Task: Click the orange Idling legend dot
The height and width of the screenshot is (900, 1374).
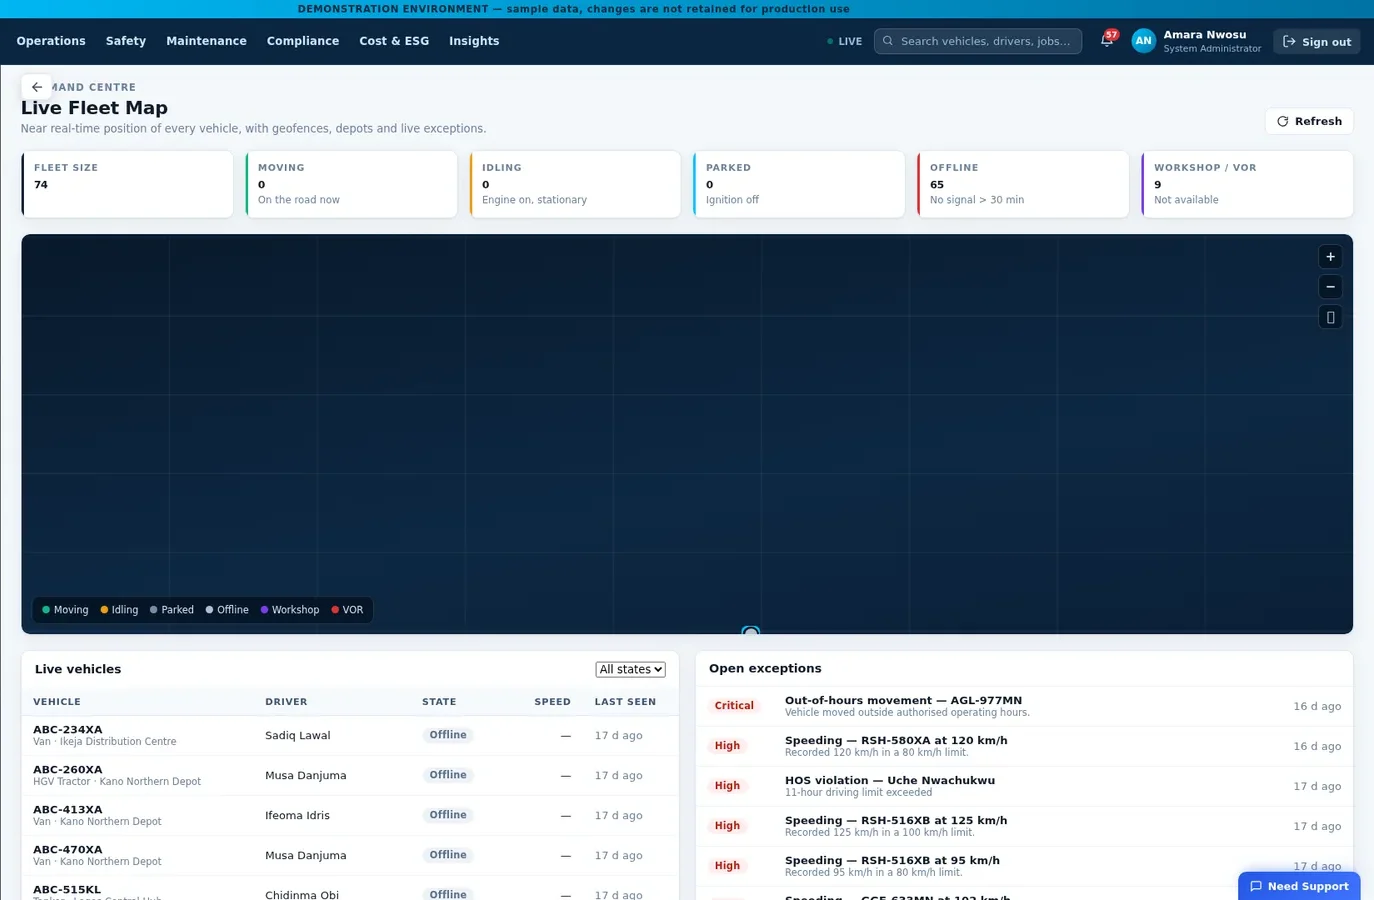Action: (104, 610)
